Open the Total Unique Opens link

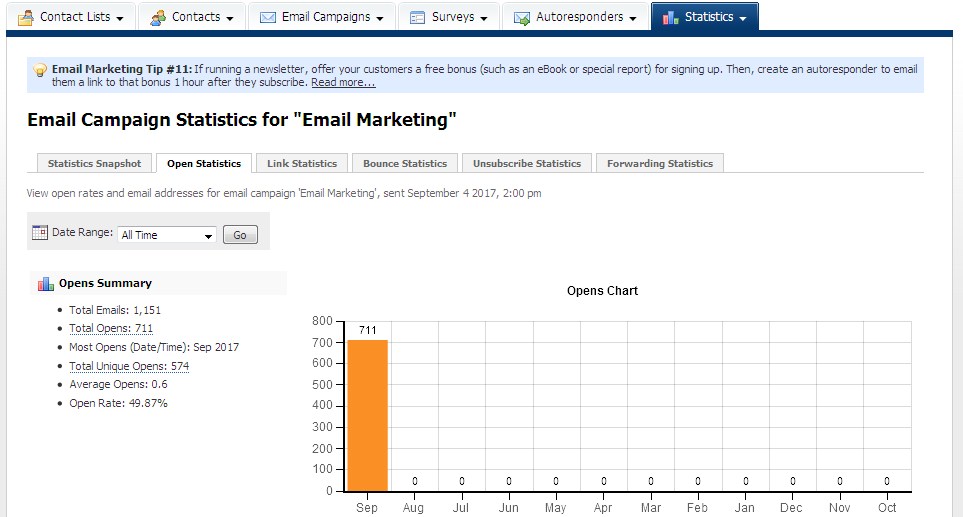coord(129,366)
